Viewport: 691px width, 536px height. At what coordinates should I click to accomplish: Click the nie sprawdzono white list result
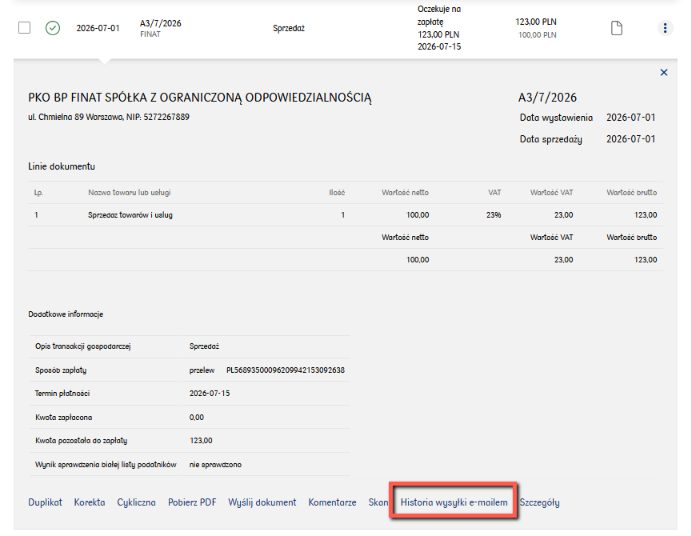(x=215, y=465)
